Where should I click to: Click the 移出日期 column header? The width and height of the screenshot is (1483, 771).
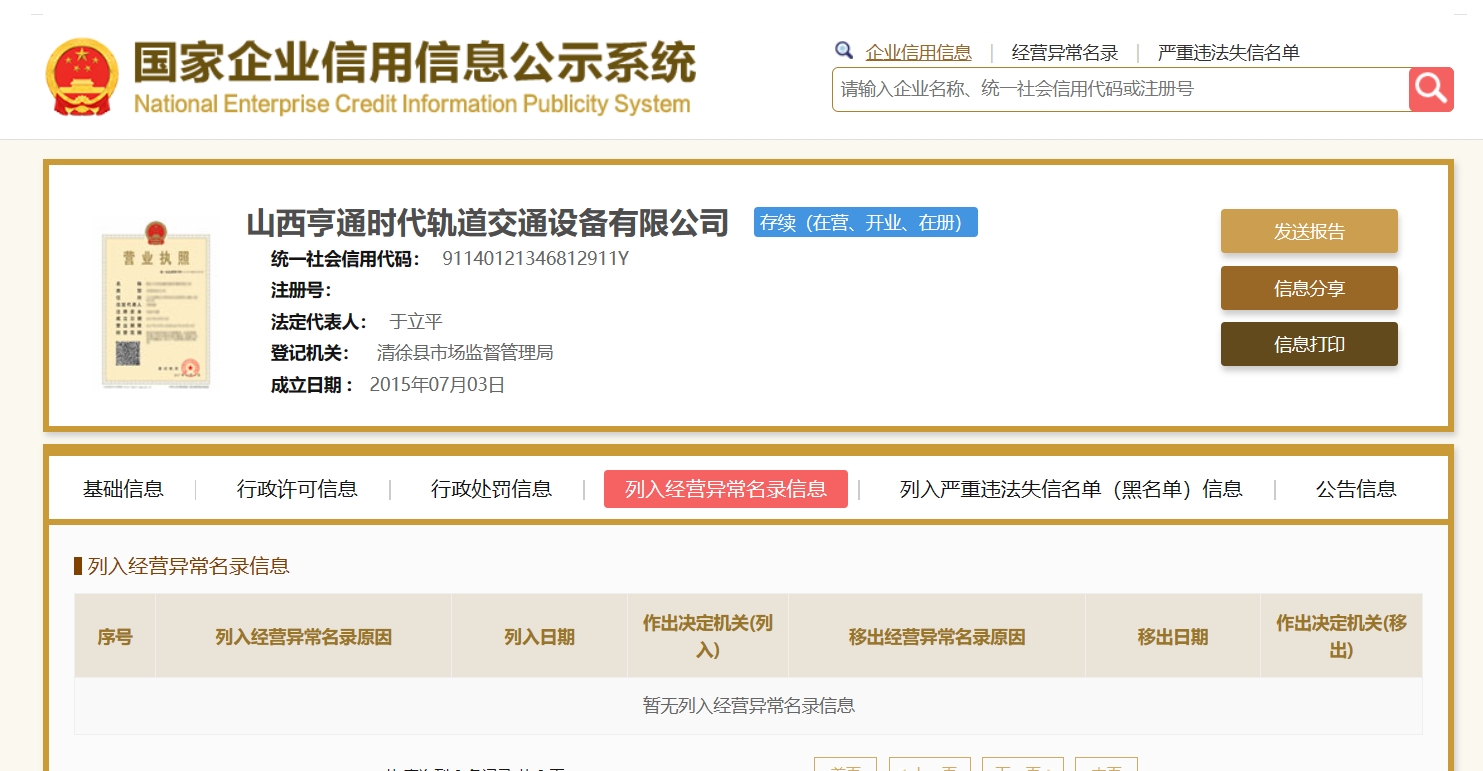tap(1173, 637)
